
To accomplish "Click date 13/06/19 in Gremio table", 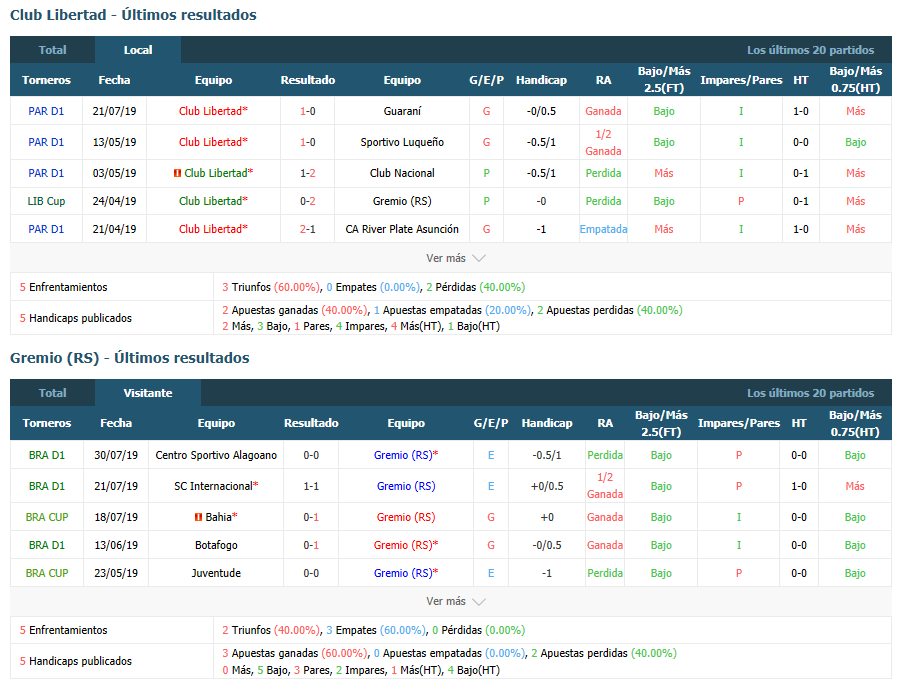I will [x=116, y=545].
